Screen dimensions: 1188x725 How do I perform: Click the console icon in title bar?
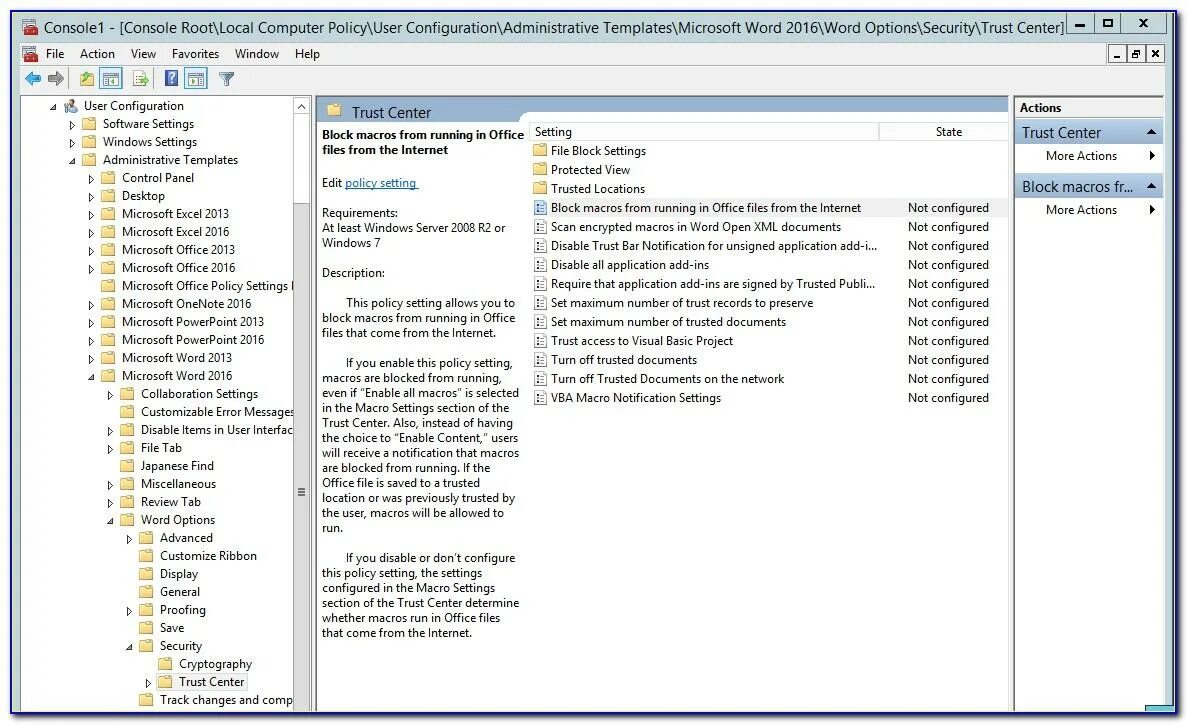[x=30, y=28]
